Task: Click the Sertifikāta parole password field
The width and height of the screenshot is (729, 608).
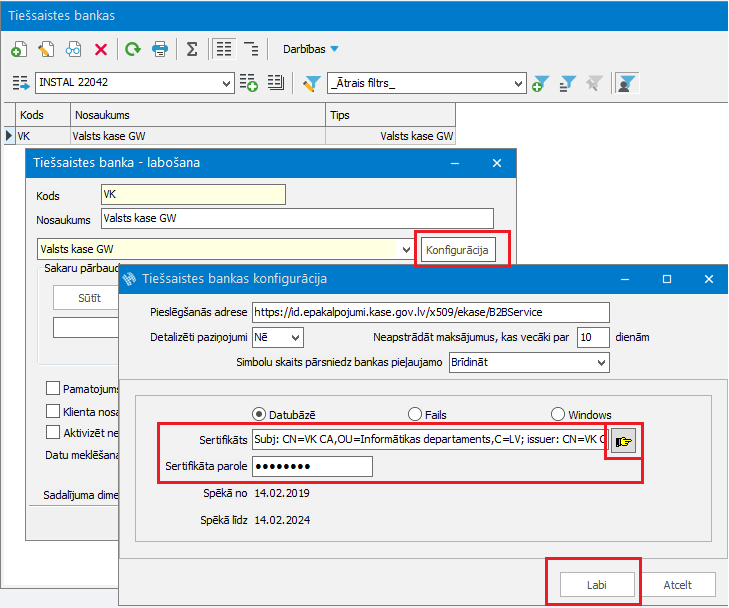Action: coord(312,467)
